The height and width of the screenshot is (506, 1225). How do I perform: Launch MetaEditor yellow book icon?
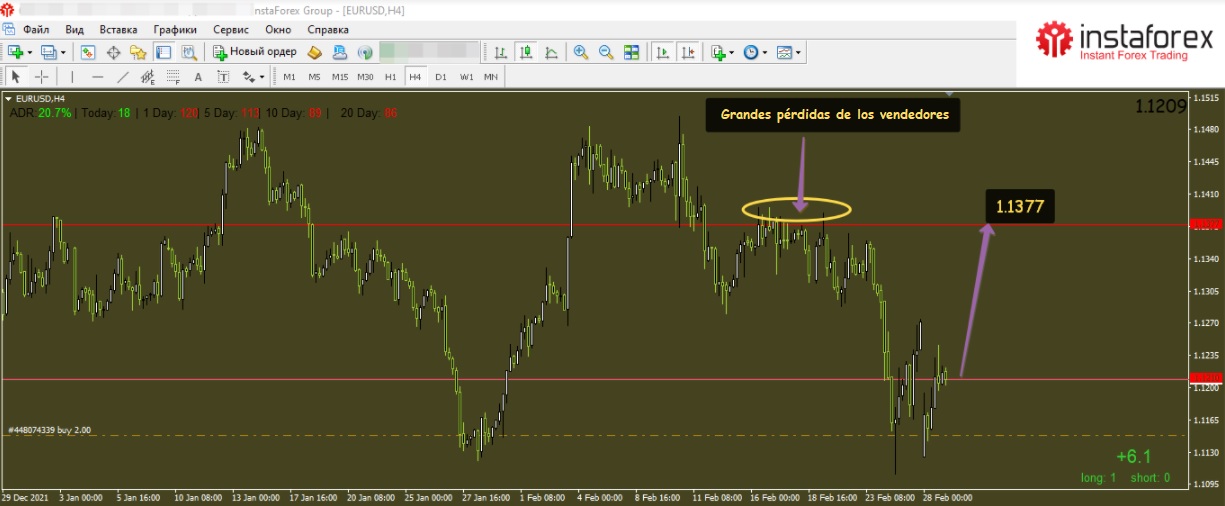[315, 52]
